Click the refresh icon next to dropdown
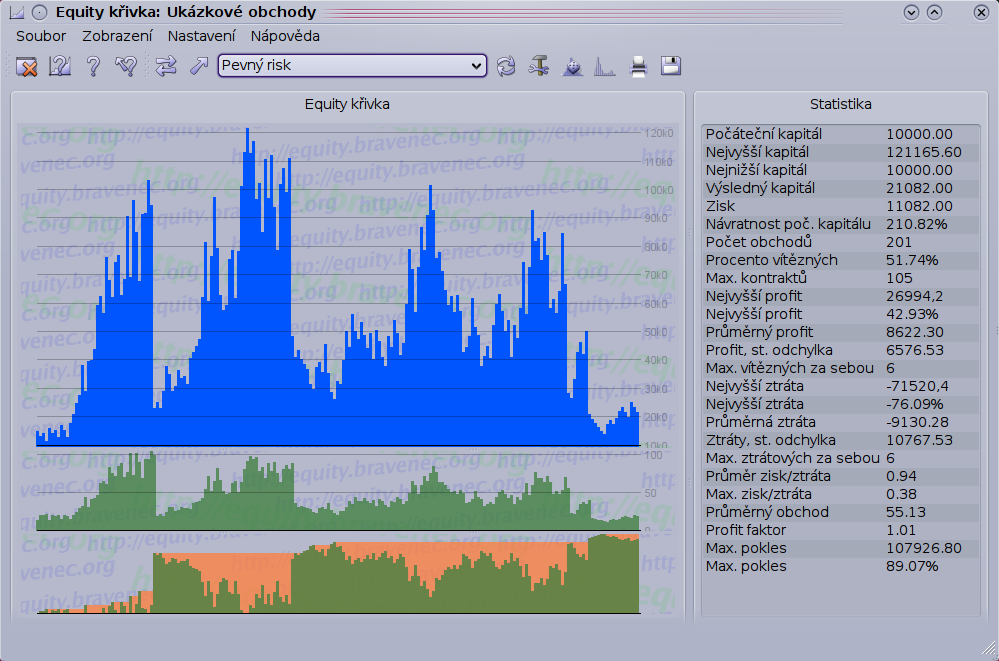The image size is (999, 661). tap(507, 67)
